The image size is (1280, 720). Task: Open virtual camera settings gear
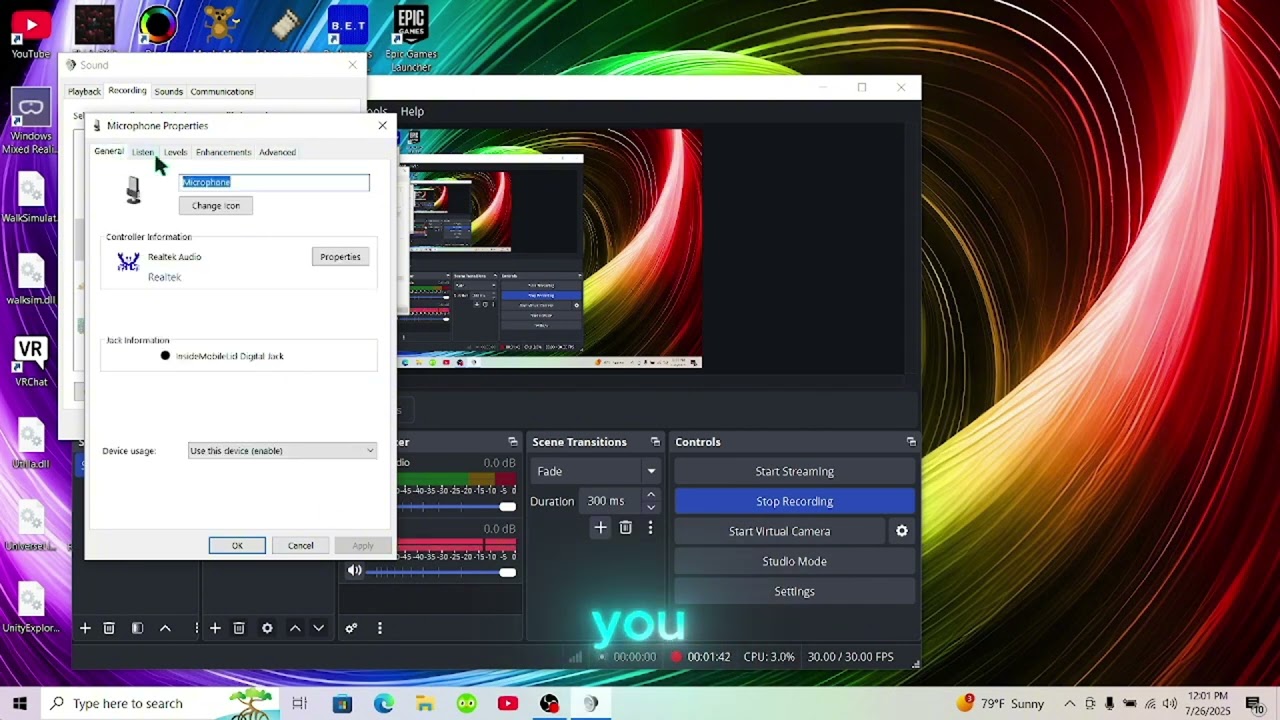click(x=902, y=531)
